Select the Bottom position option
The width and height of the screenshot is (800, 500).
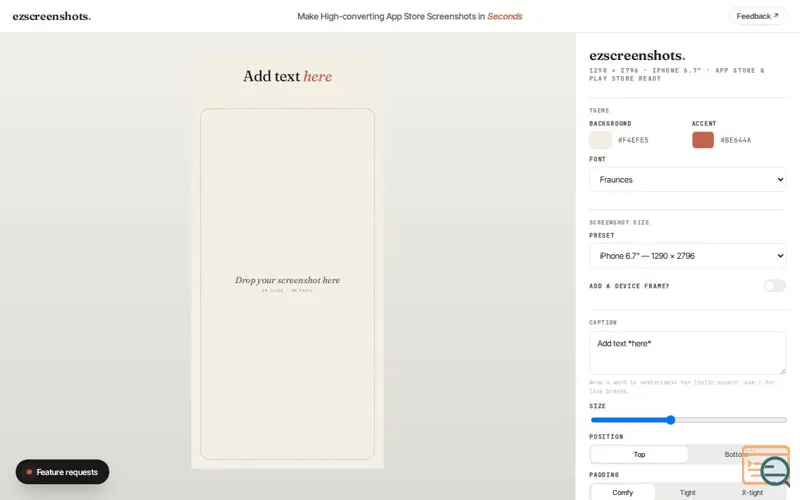[x=736, y=454]
